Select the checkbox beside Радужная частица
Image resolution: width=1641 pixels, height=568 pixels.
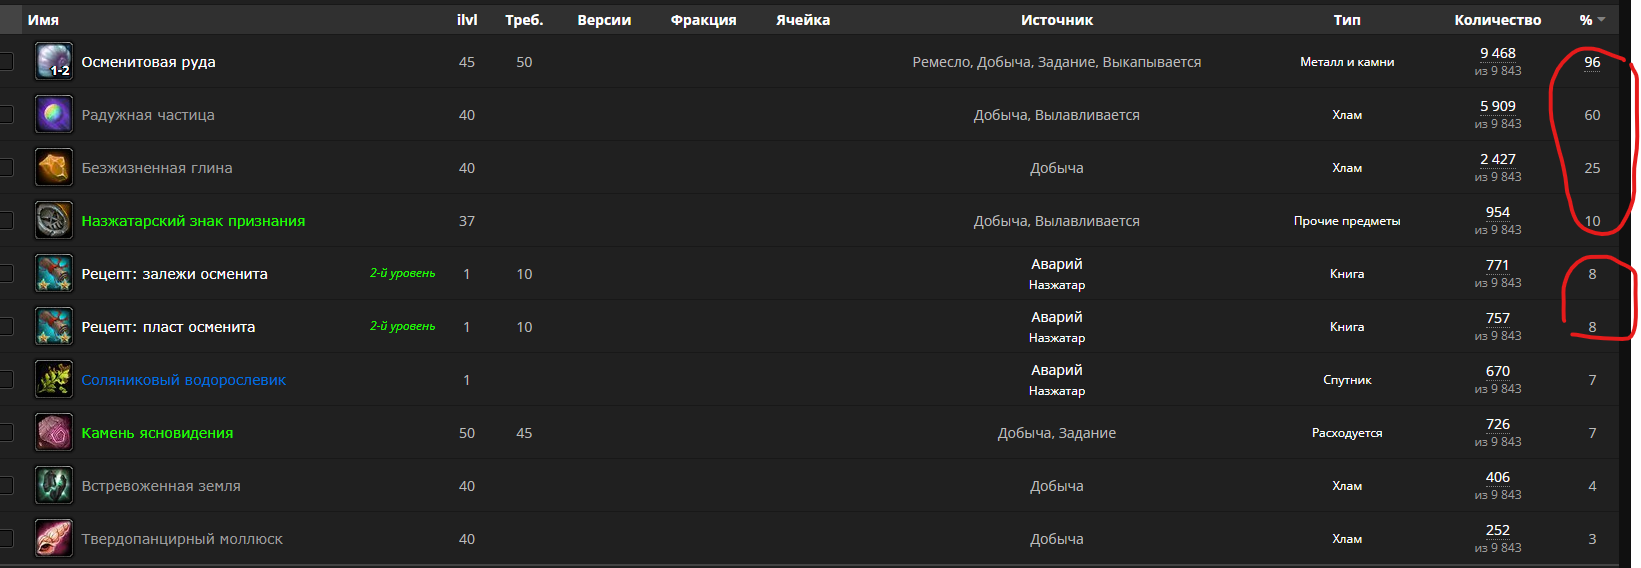tap(5, 115)
